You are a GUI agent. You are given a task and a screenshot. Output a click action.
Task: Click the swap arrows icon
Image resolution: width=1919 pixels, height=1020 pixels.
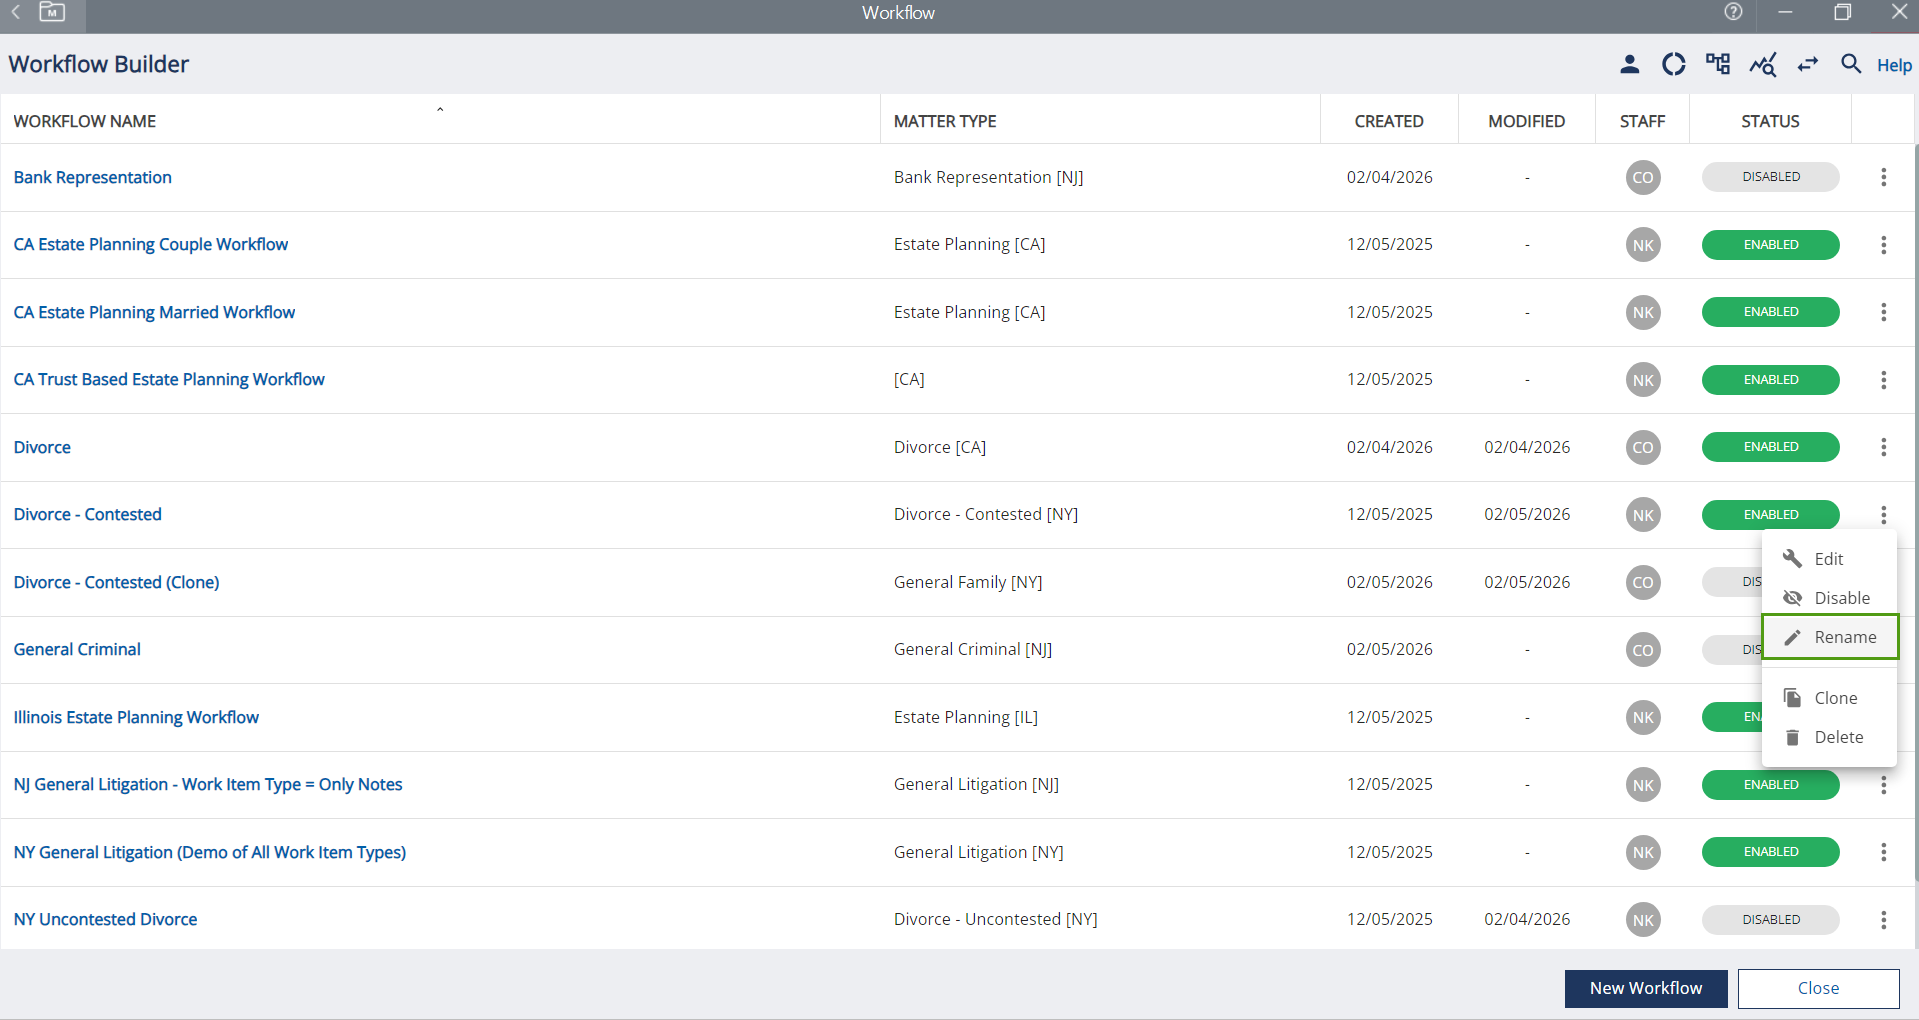(x=1807, y=65)
